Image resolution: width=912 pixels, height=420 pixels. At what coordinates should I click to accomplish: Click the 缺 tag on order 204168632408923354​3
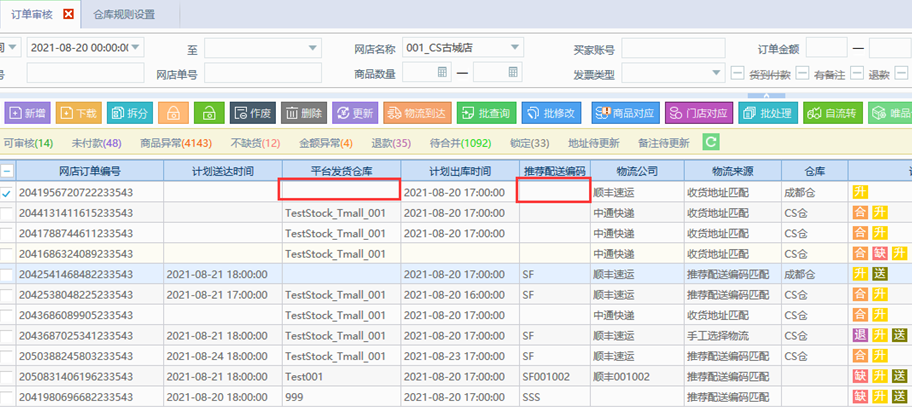[x=879, y=254]
